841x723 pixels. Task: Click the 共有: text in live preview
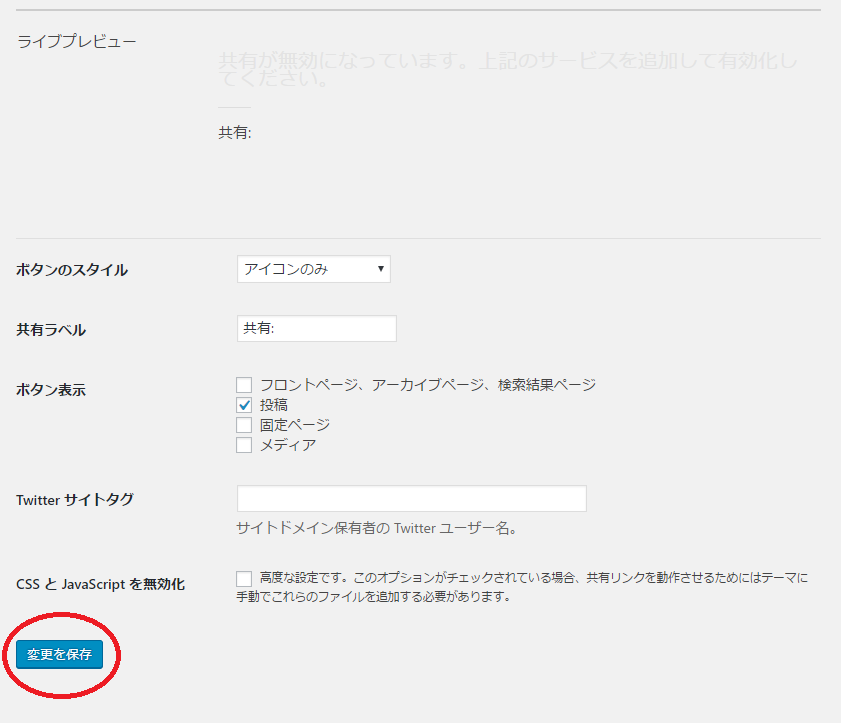[x=235, y=132]
